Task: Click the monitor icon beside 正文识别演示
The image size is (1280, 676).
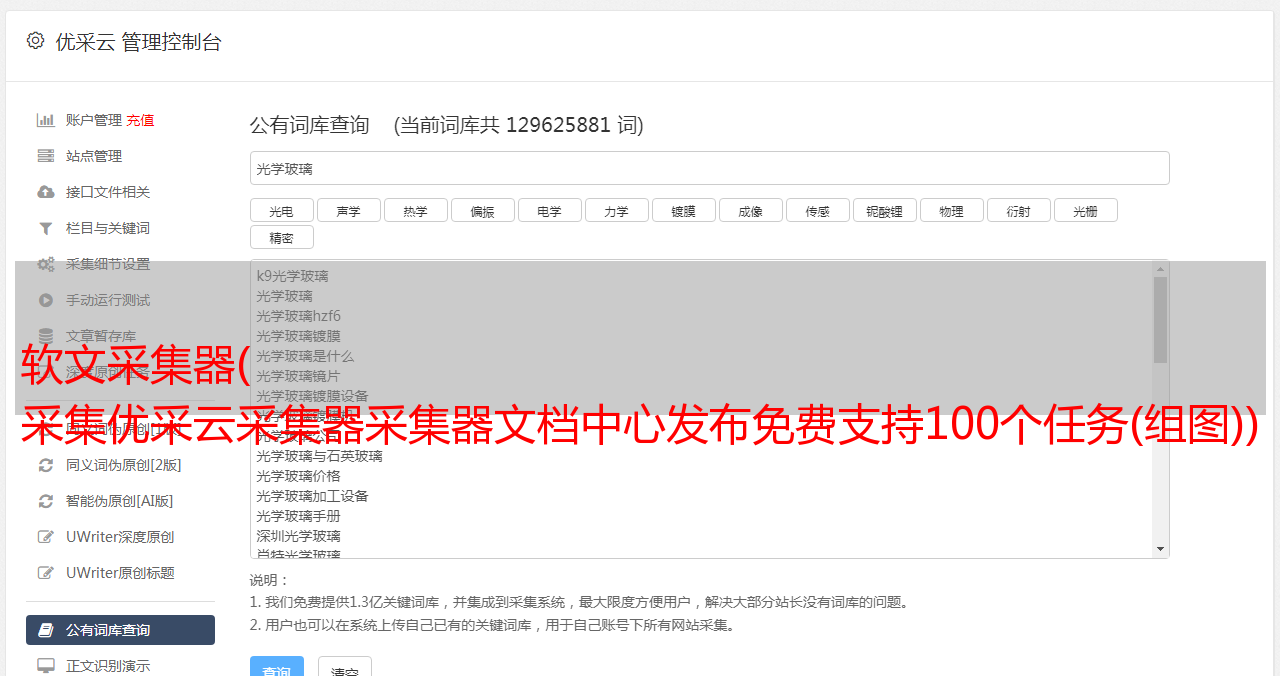Action: coord(46,666)
